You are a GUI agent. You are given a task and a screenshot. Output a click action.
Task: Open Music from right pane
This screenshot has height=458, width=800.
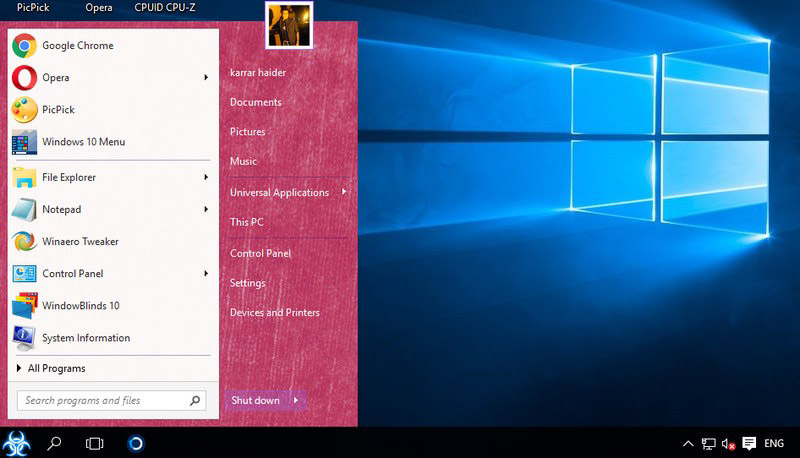pyautogui.click(x=243, y=161)
